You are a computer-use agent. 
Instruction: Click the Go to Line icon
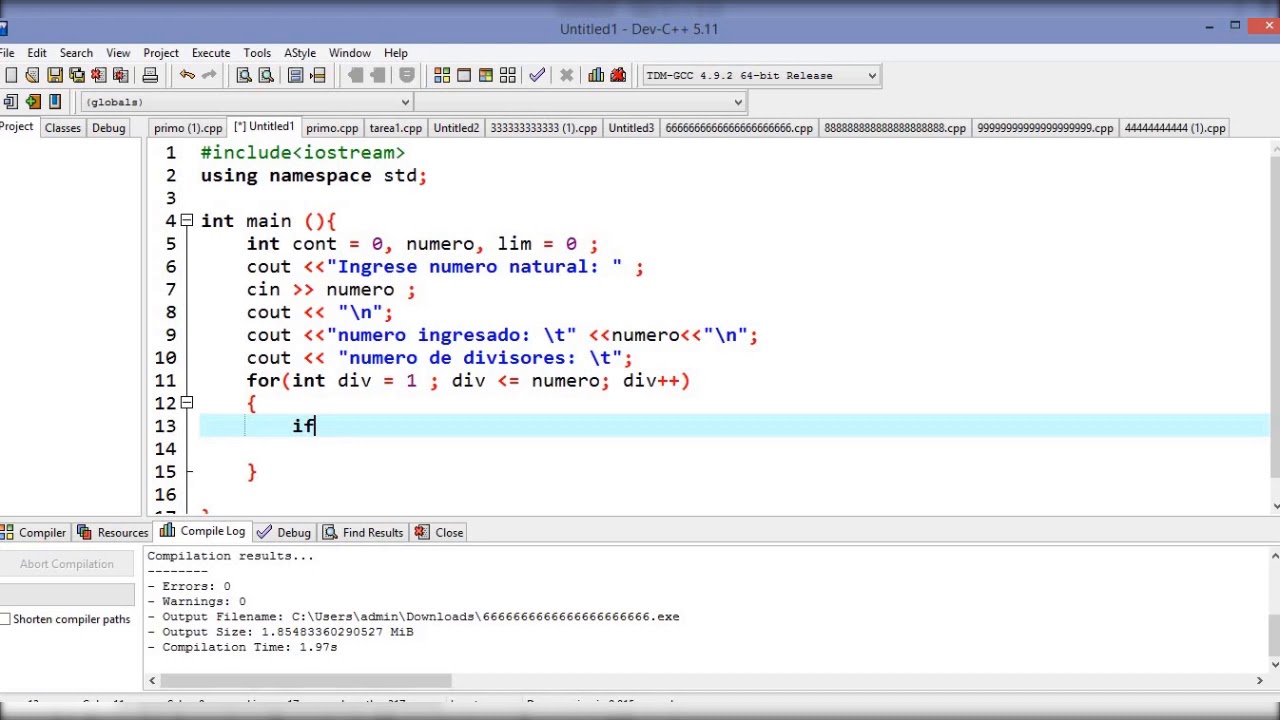pos(318,75)
